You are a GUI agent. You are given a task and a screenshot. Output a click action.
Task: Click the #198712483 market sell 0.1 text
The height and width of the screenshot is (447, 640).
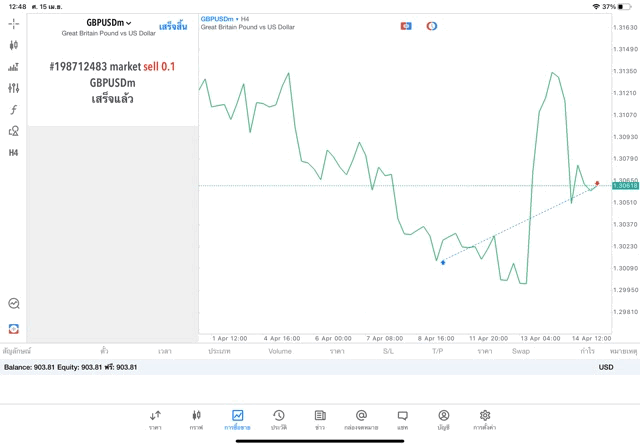click(112, 67)
